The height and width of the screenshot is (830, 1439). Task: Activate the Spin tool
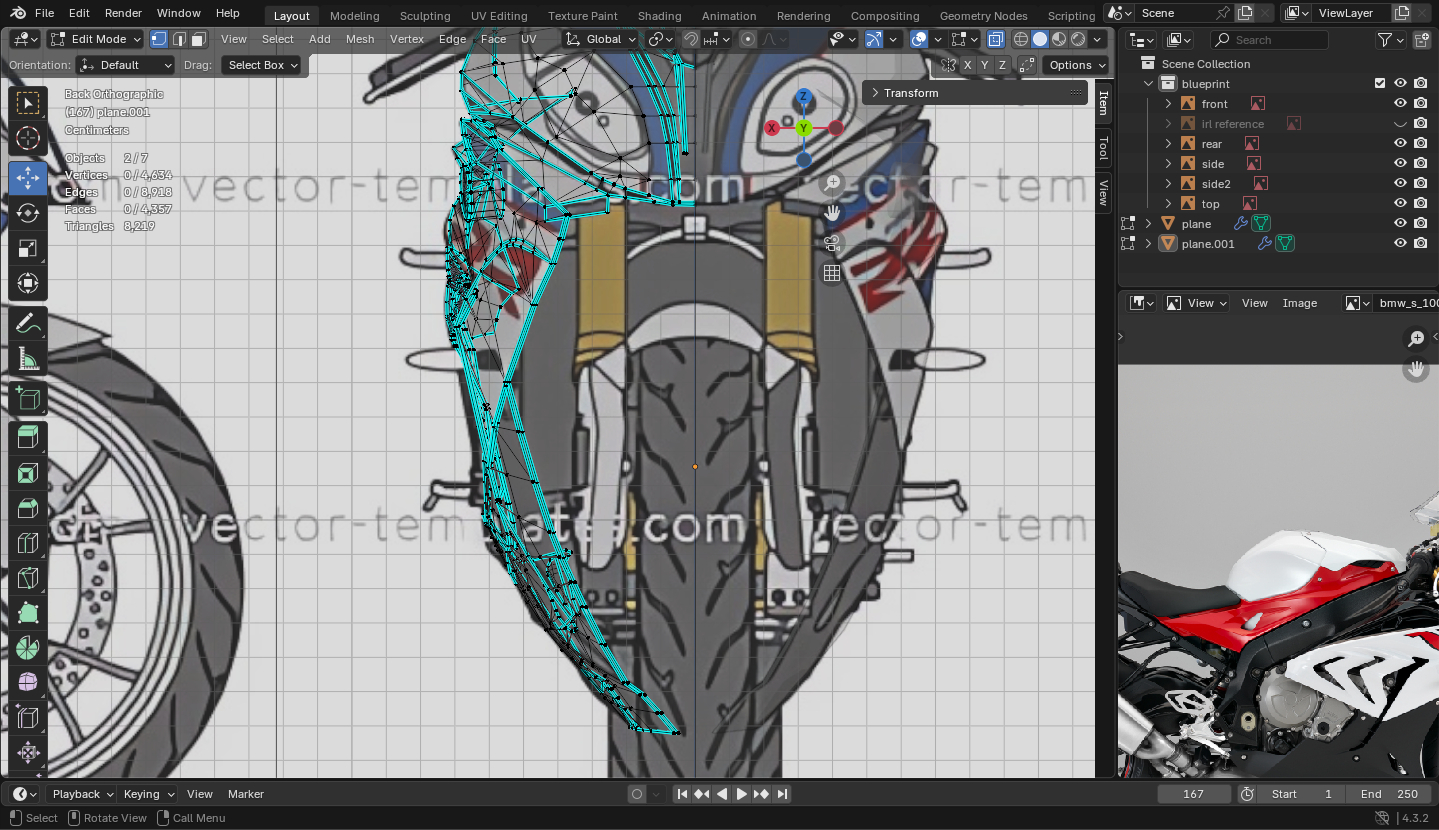point(28,647)
